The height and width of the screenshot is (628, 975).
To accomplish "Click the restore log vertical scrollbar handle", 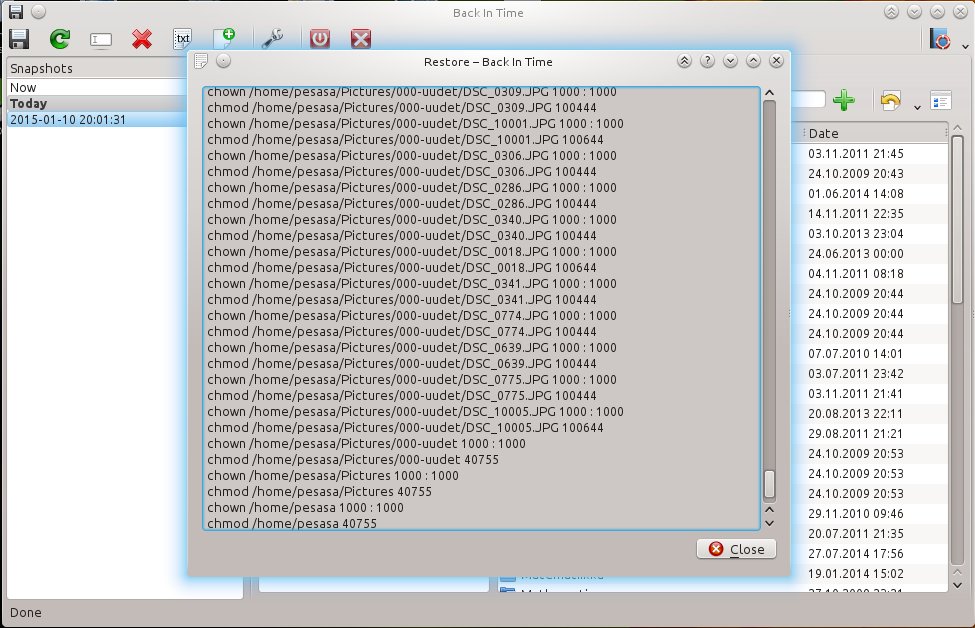I will [769, 484].
